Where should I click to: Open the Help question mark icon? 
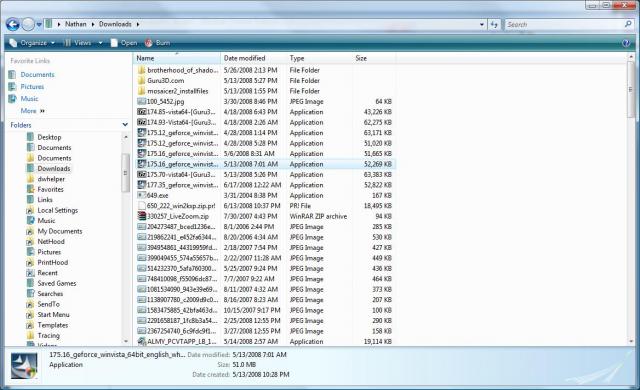coord(626,43)
